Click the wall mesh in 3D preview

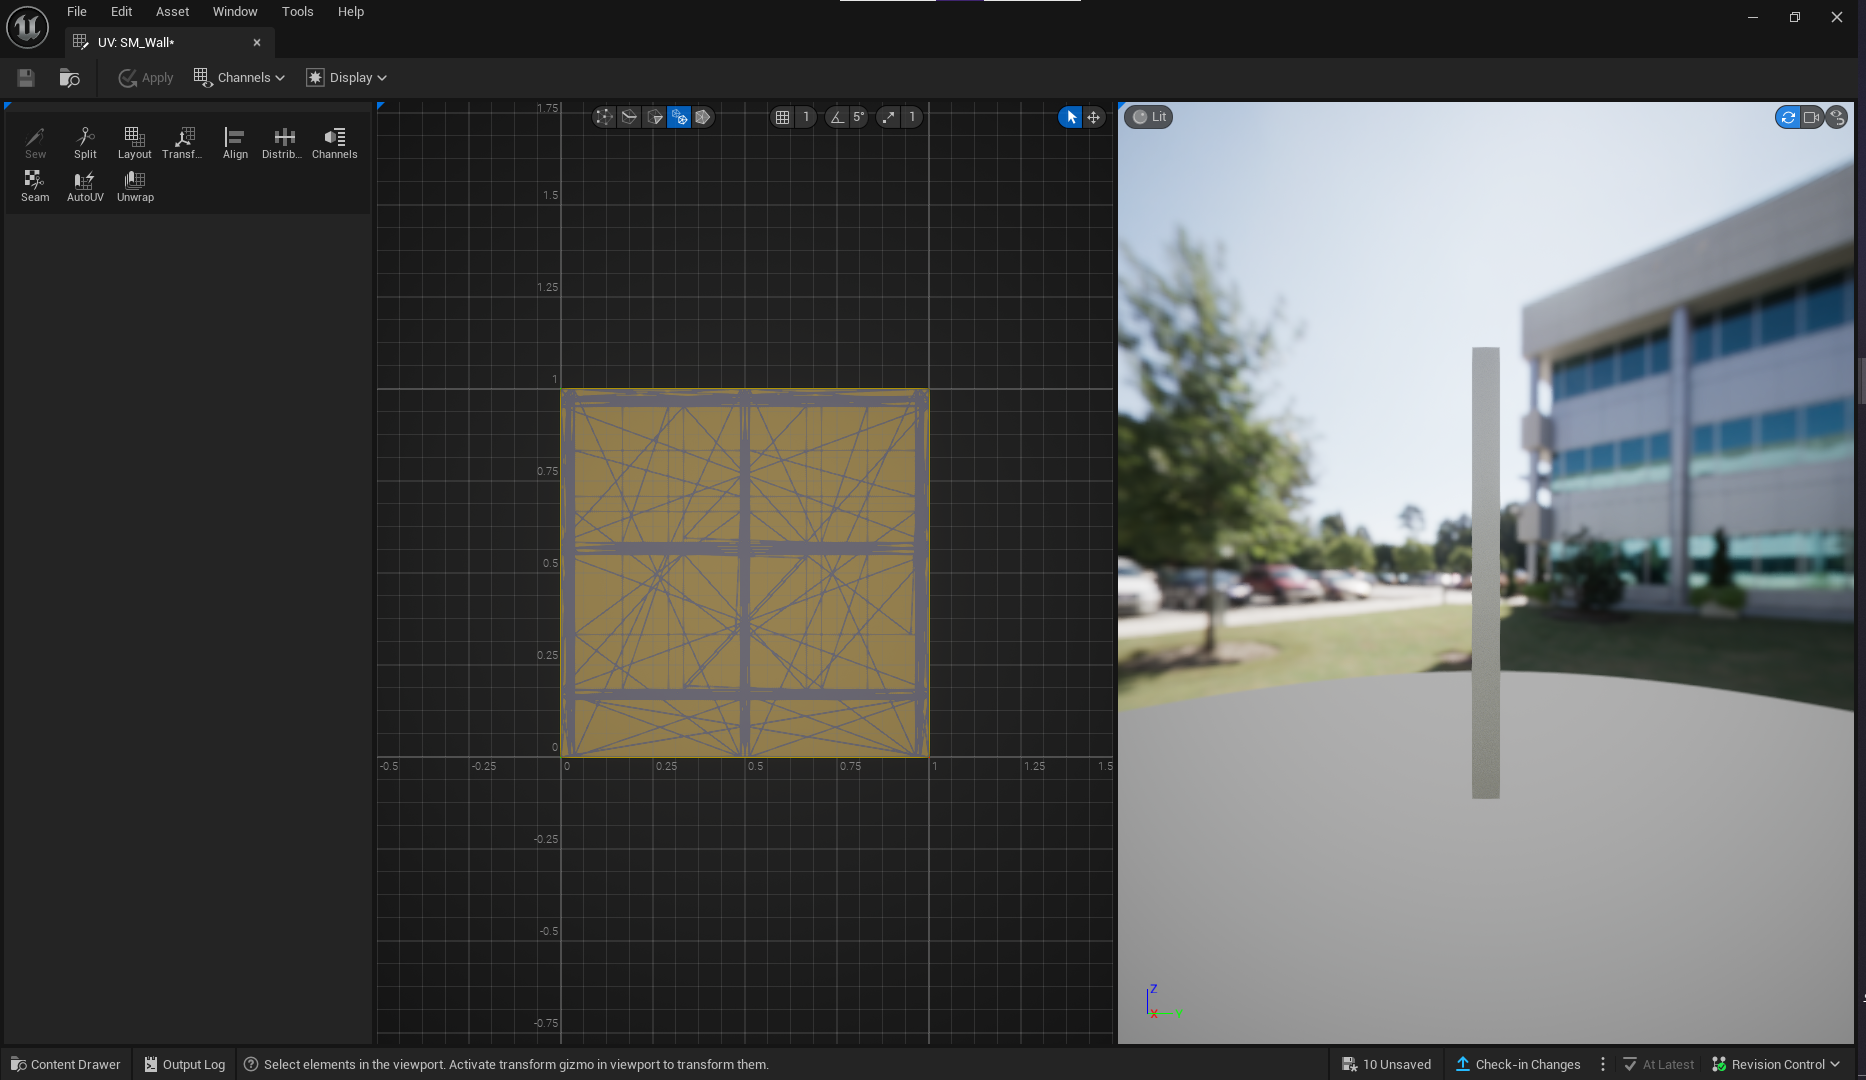pyautogui.click(x=1485, y=573)
